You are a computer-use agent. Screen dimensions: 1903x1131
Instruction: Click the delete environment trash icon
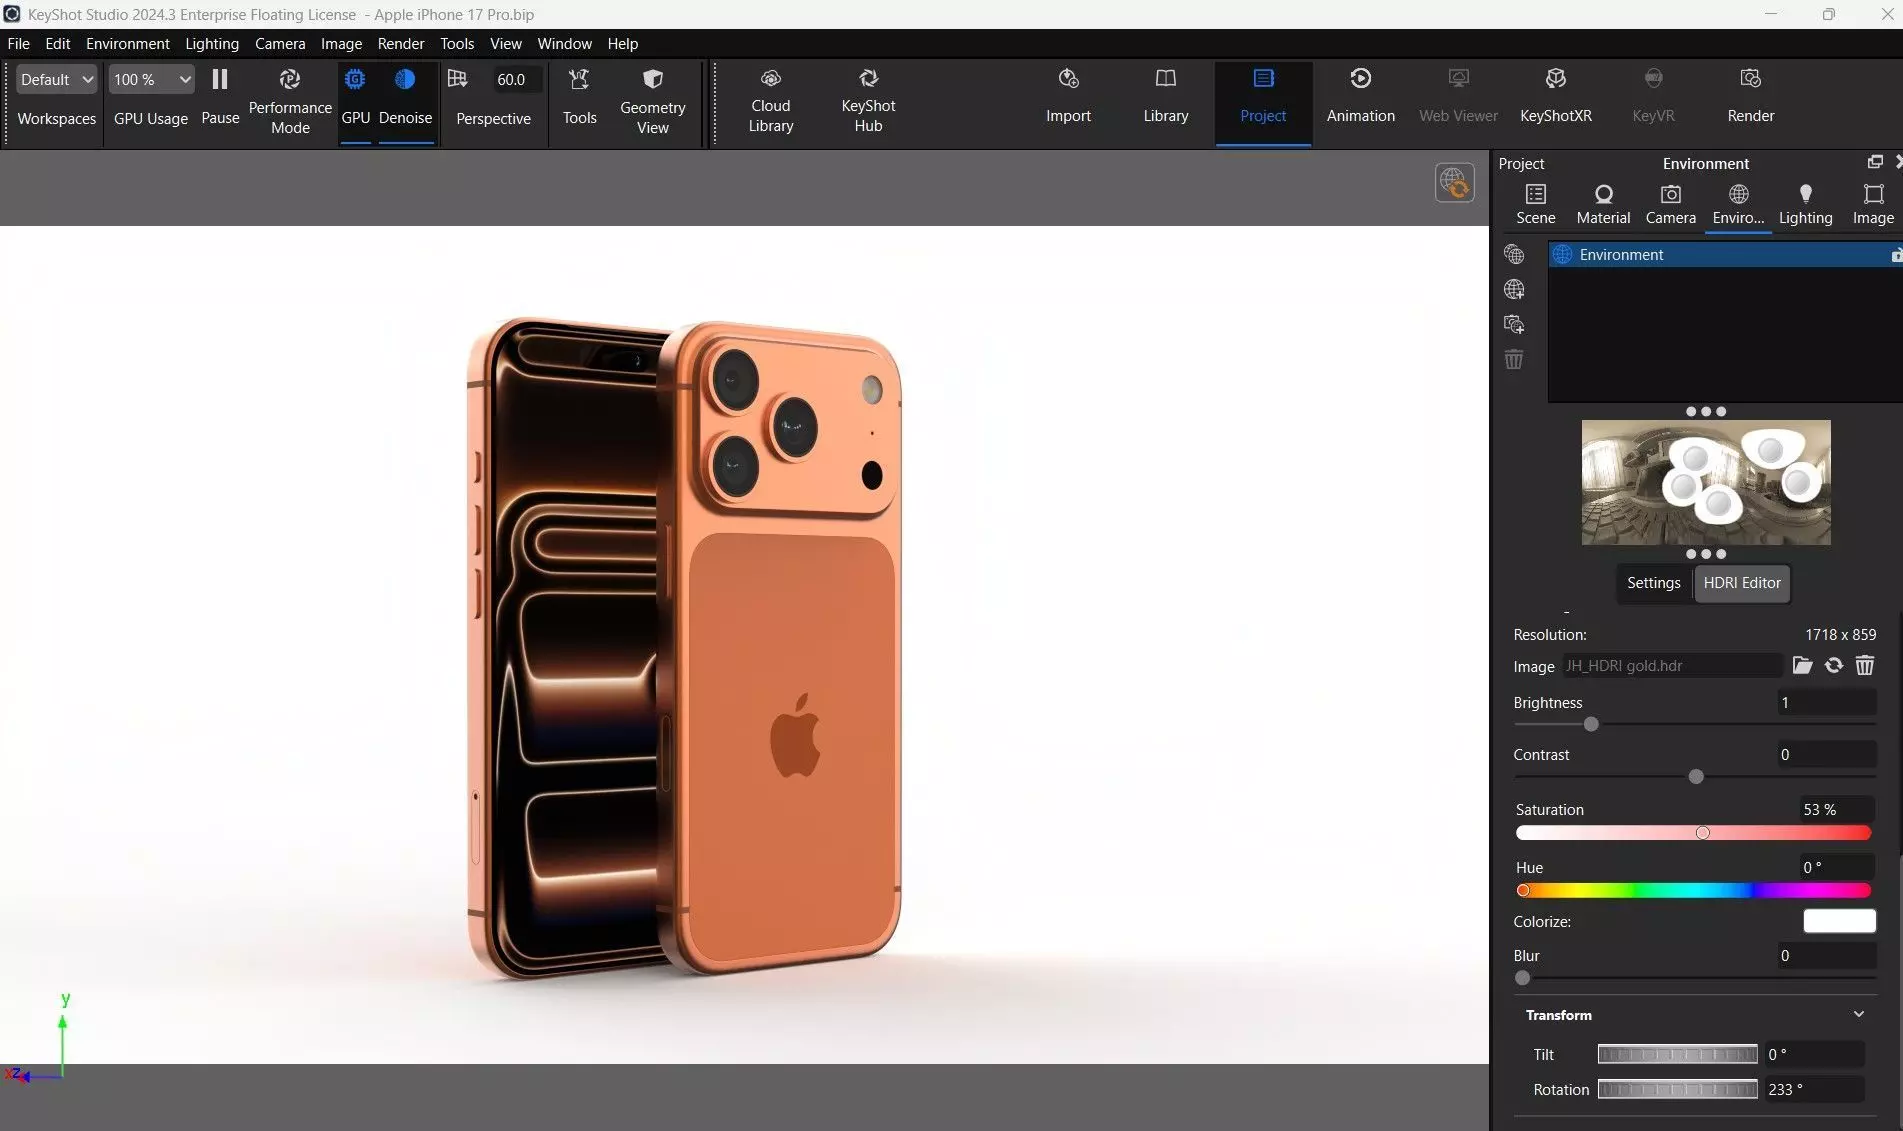tap(1513, 359)
